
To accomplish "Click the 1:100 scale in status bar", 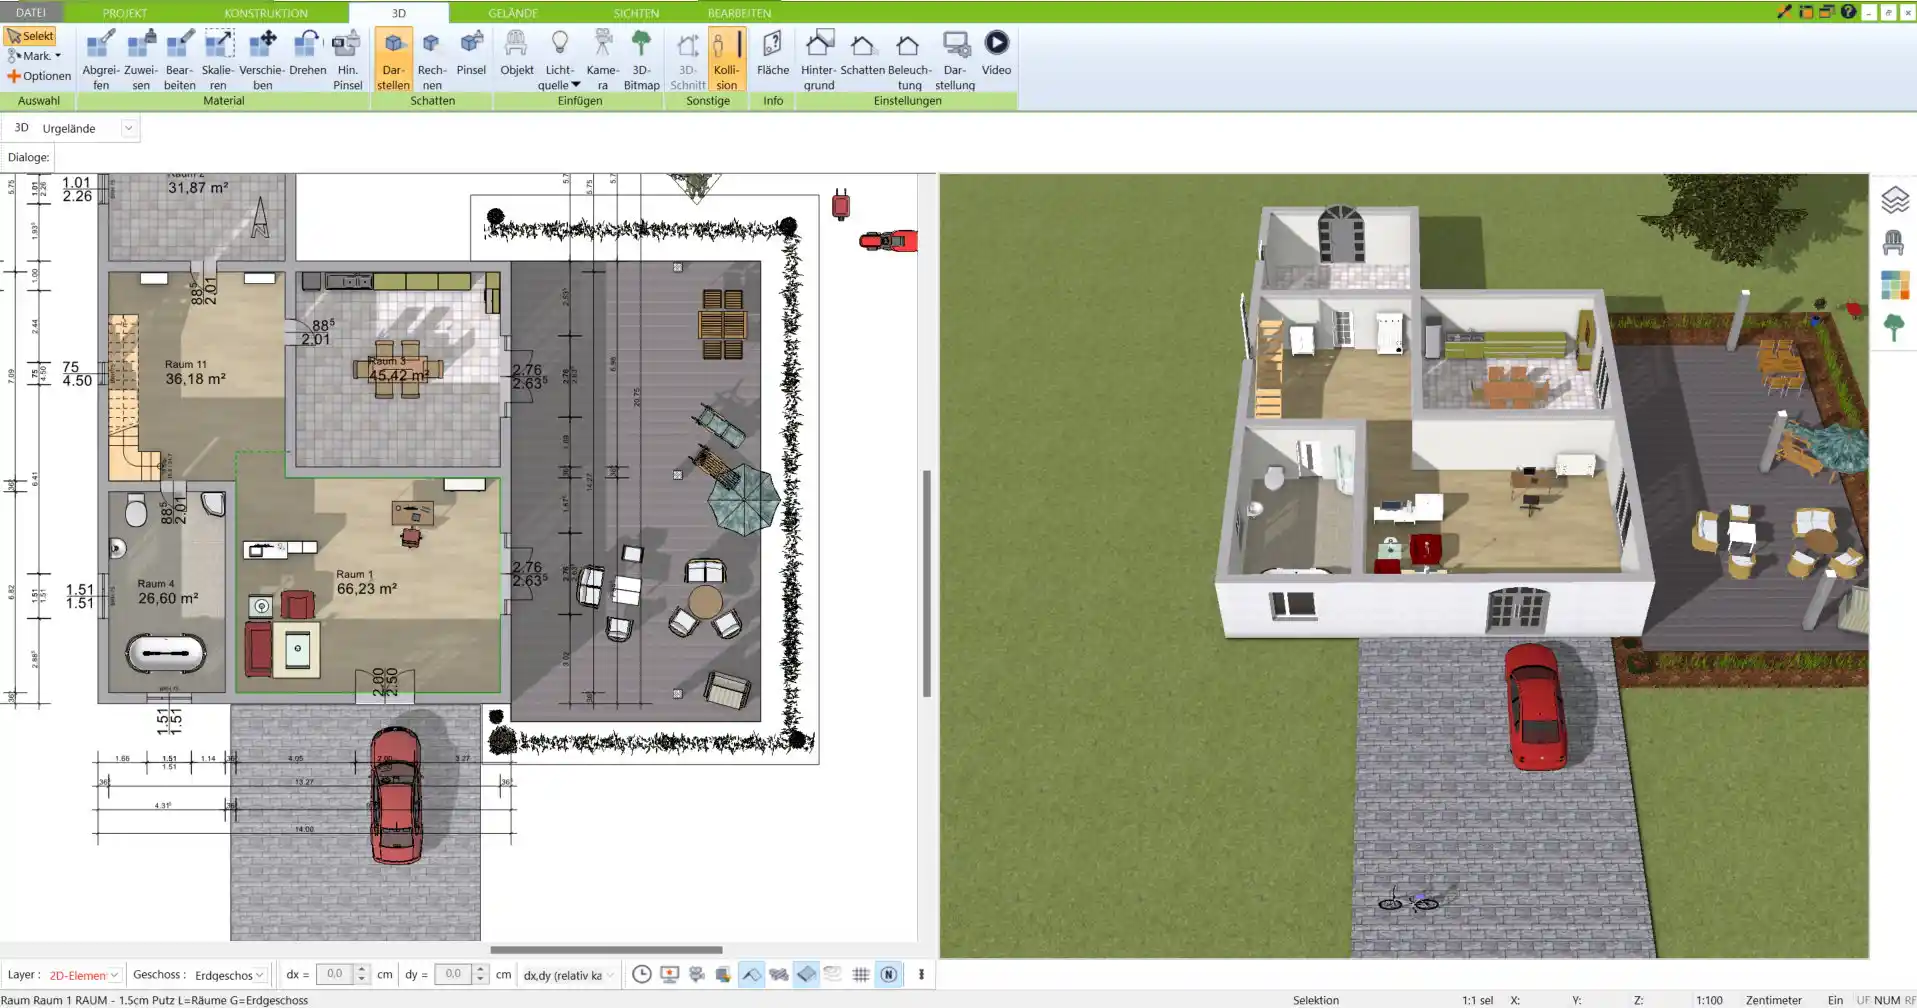I will [1709, 1000].
